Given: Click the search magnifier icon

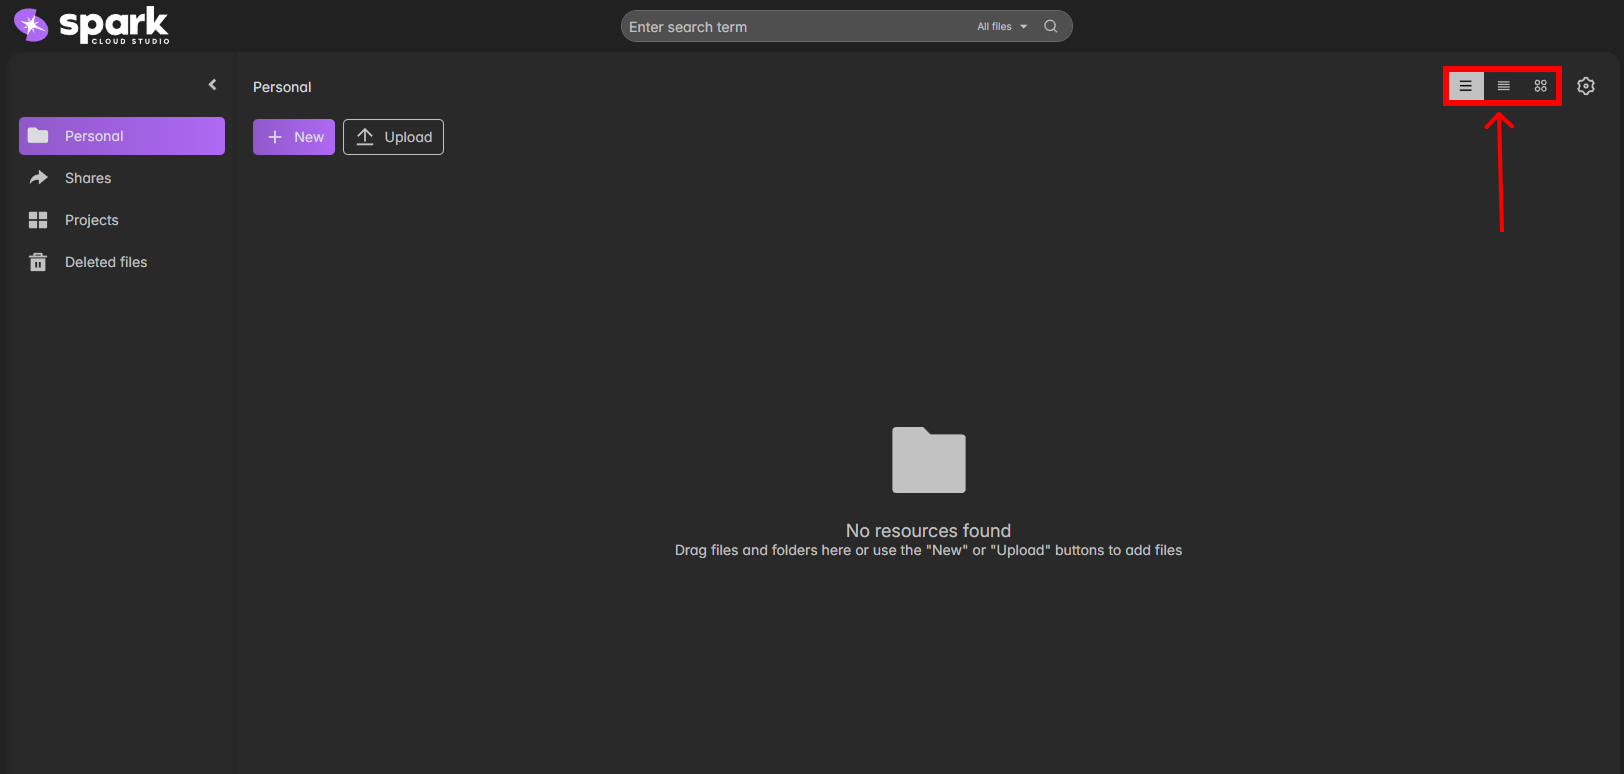Looking at the screenshot, I should pyautogui.click(x=1050, y=27).
